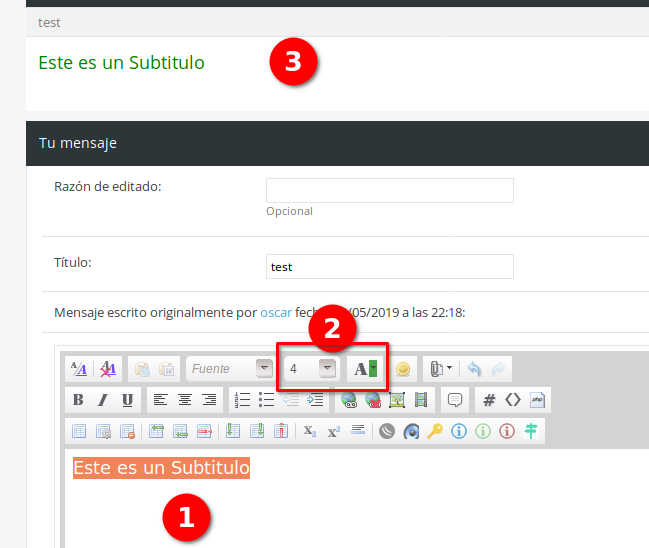This screenshot has height=548, width=649.
Task: Click the Razón de editado field
Action: [x=389, y=191]
